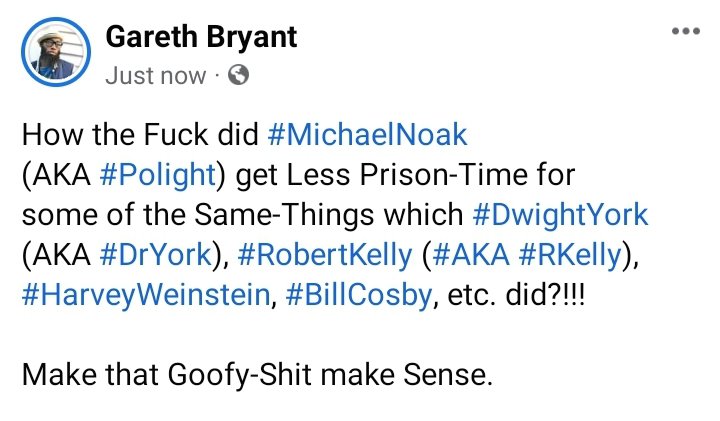Screen dimensions: 720x421
Task: Click 'some of the Same-Things which' text
Action: coord(240,213)
